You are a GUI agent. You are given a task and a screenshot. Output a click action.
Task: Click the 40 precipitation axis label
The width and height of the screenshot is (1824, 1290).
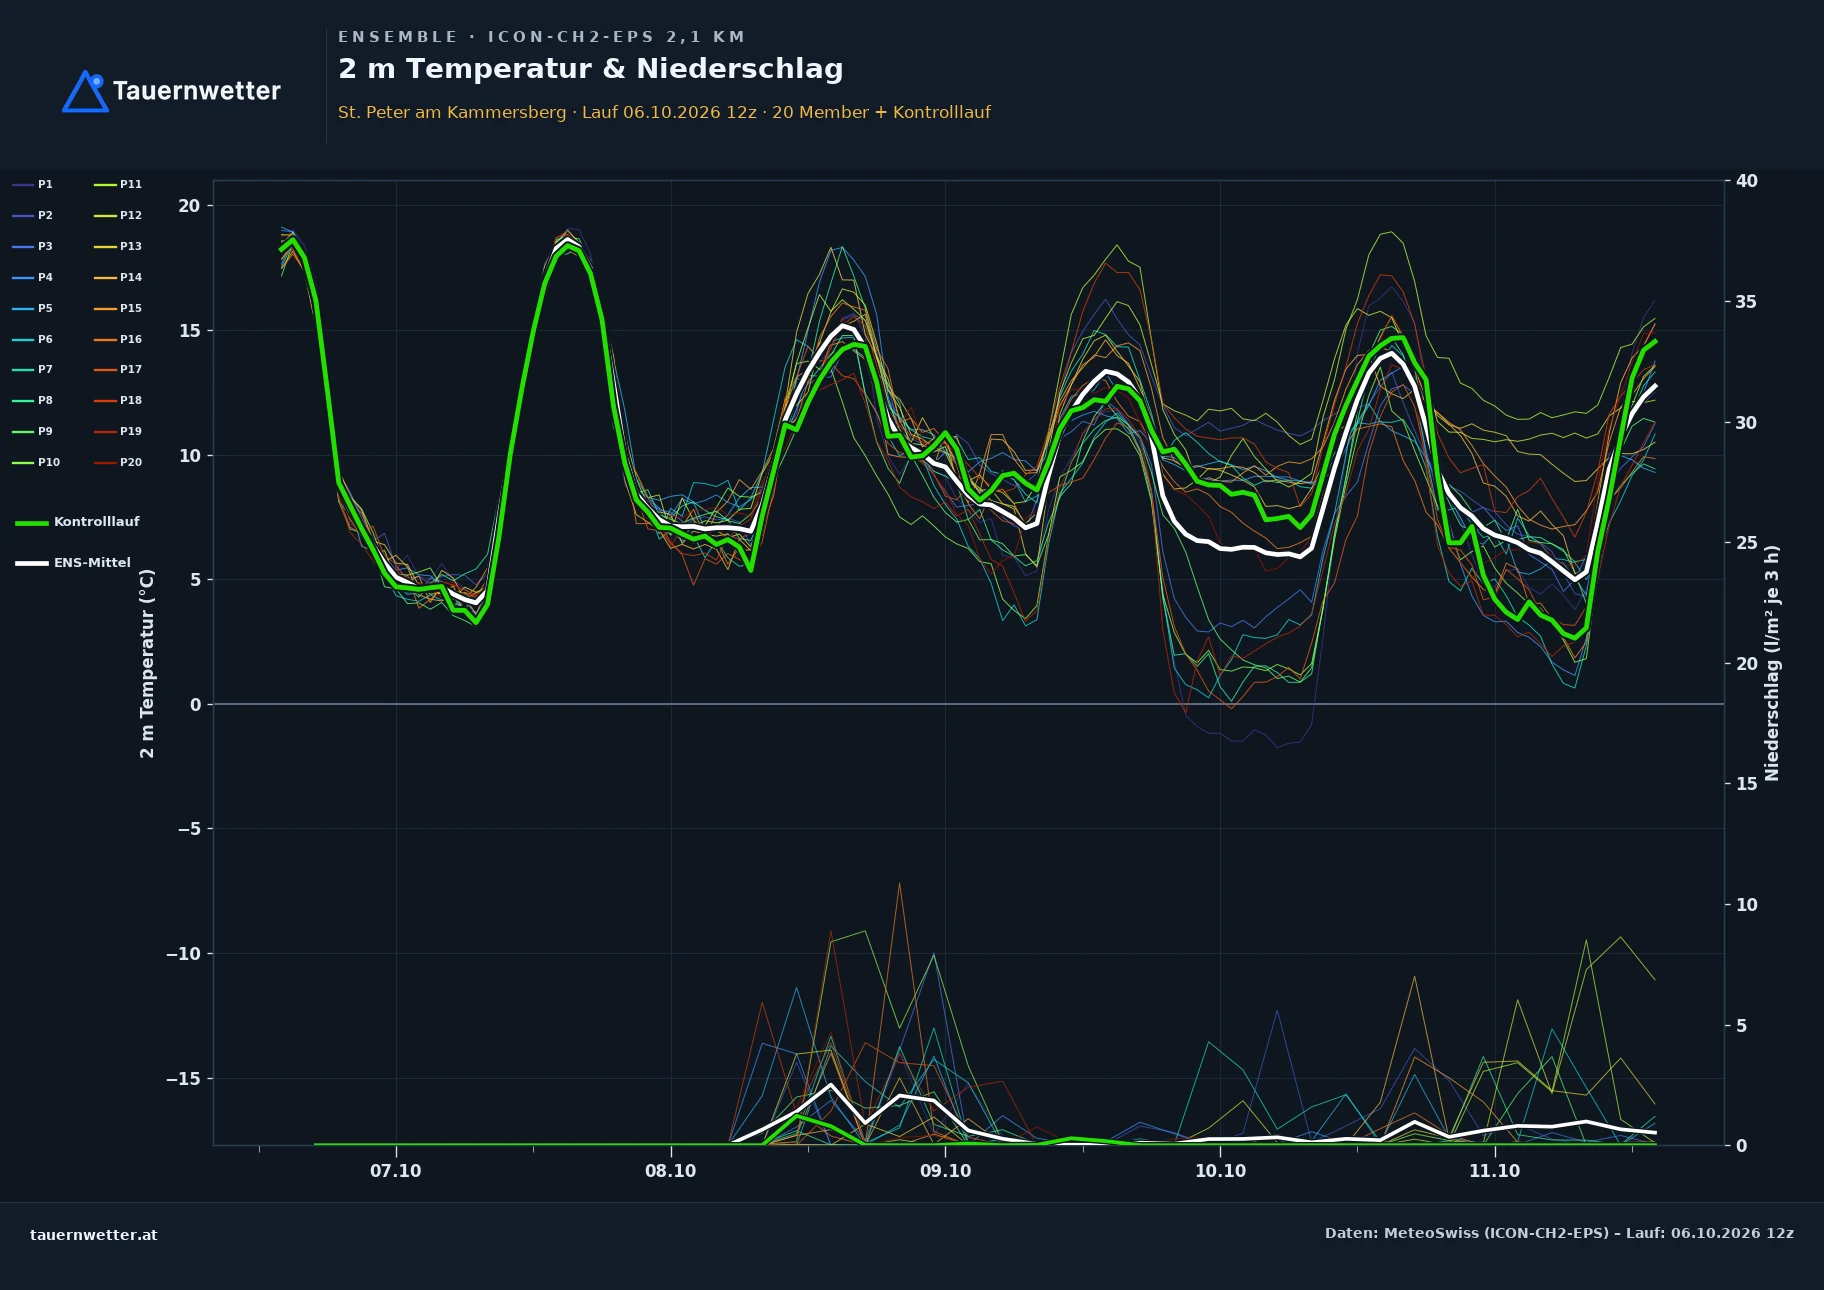(x=1746, y=181)
